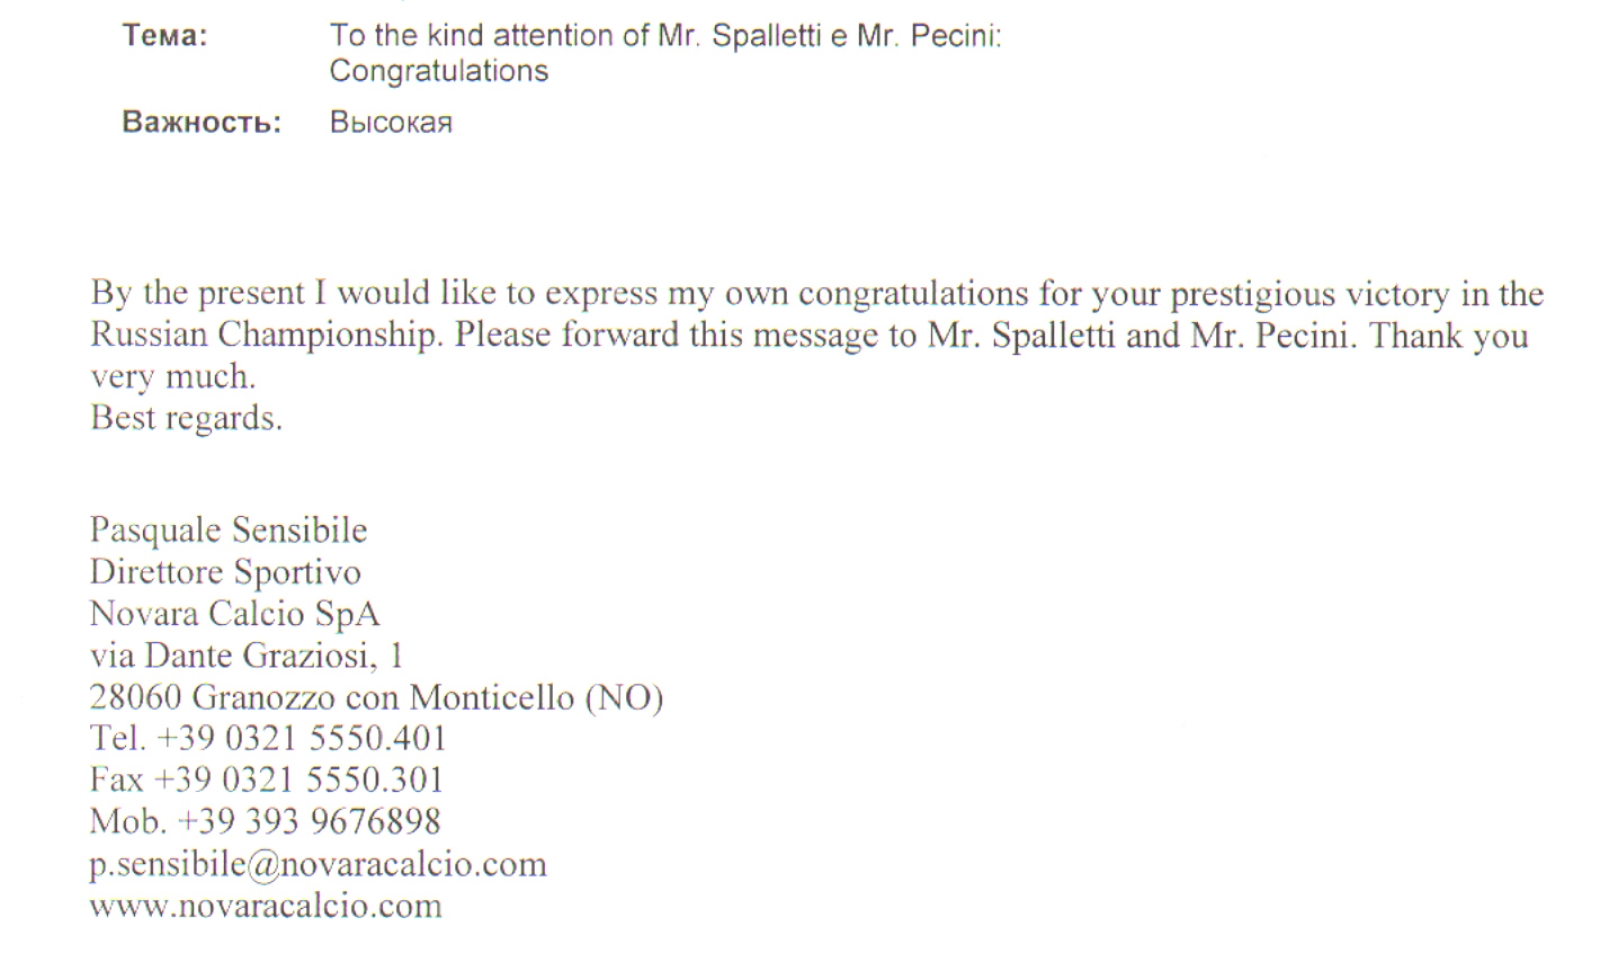1600x980 pixels.
Task: Click the Fax +39 0321 5550.301 number
Action: pos(266,780)
